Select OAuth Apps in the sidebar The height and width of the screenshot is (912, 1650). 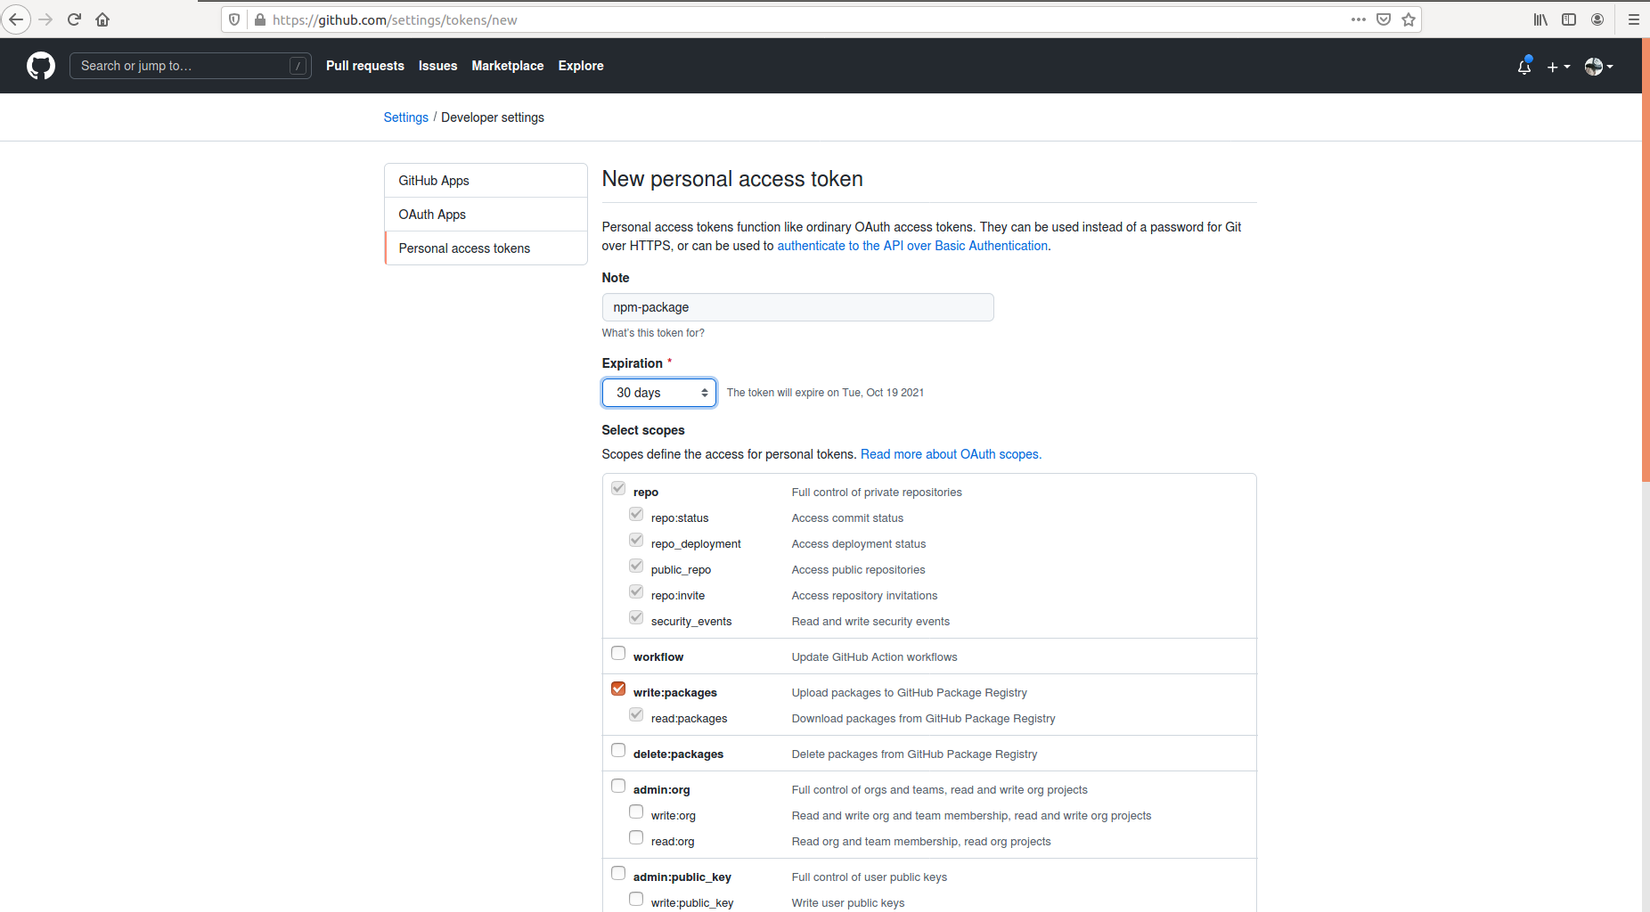point(432,215)
